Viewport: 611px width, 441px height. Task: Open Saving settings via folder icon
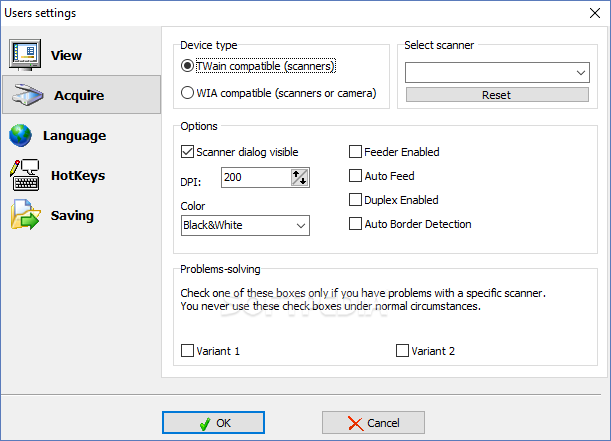[x=26, y=215]
